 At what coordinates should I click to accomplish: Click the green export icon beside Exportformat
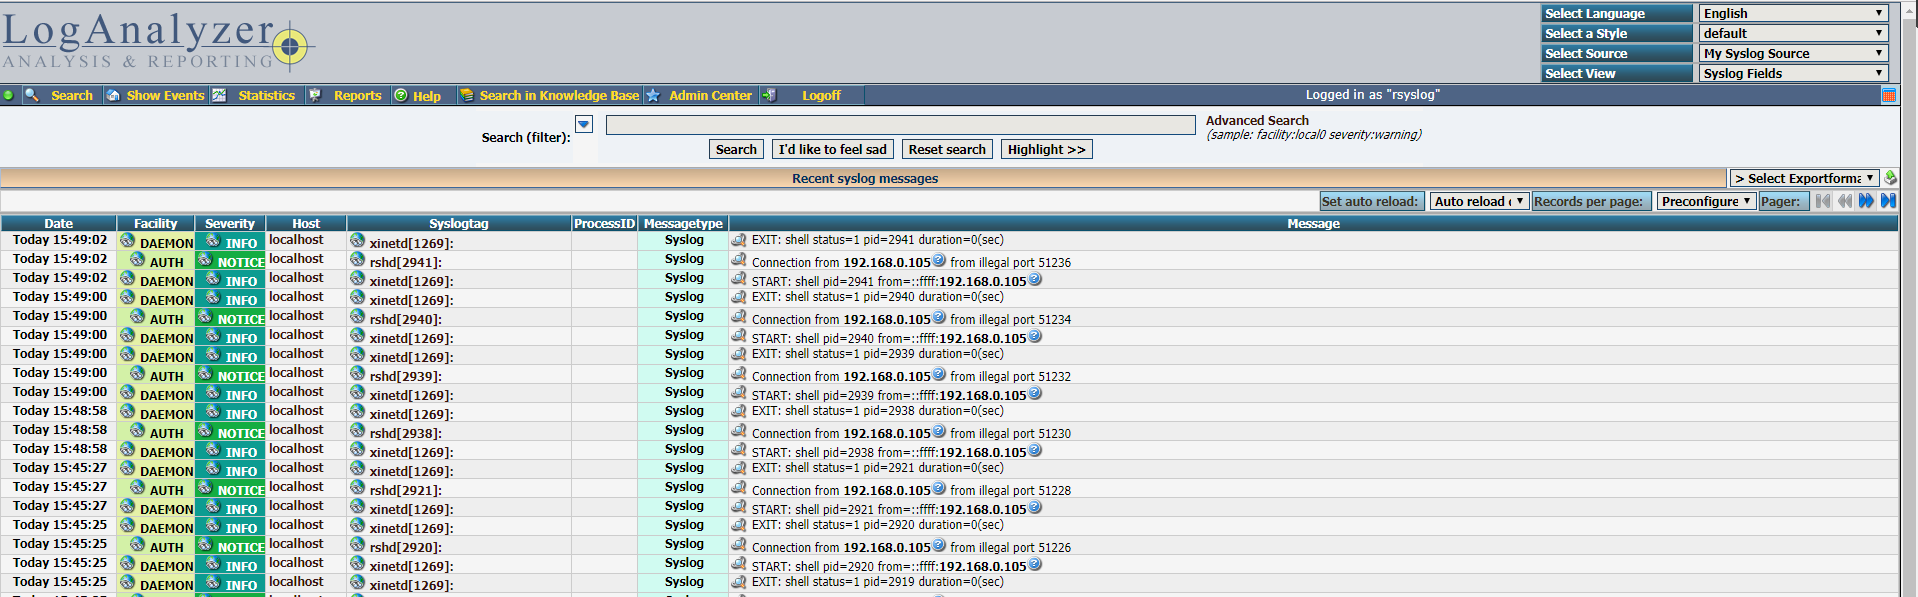coord(1890,178)
